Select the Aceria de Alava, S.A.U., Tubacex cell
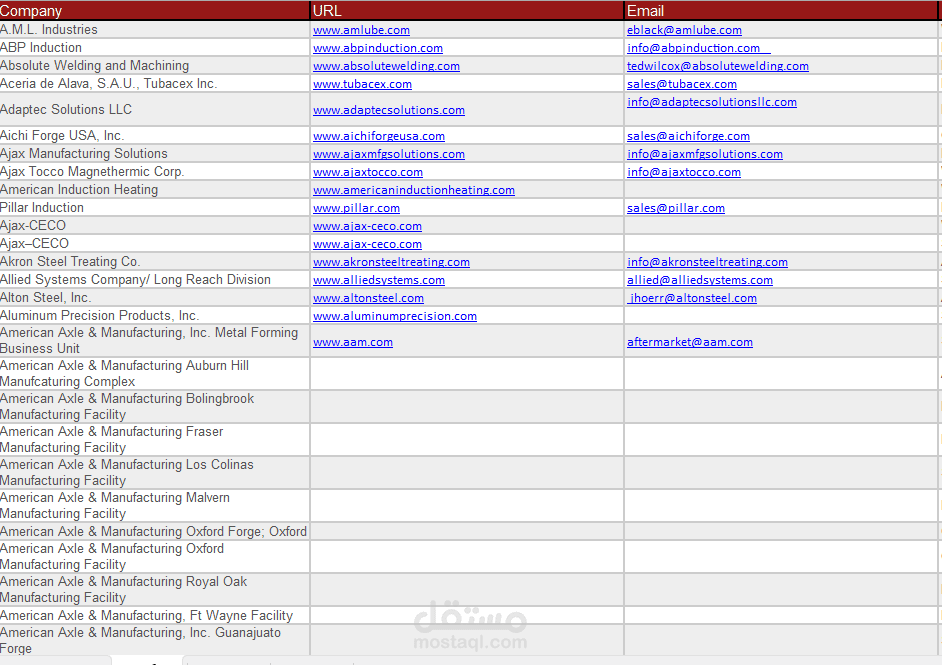Viewport: 942px width, 665px height. point(154,84)
